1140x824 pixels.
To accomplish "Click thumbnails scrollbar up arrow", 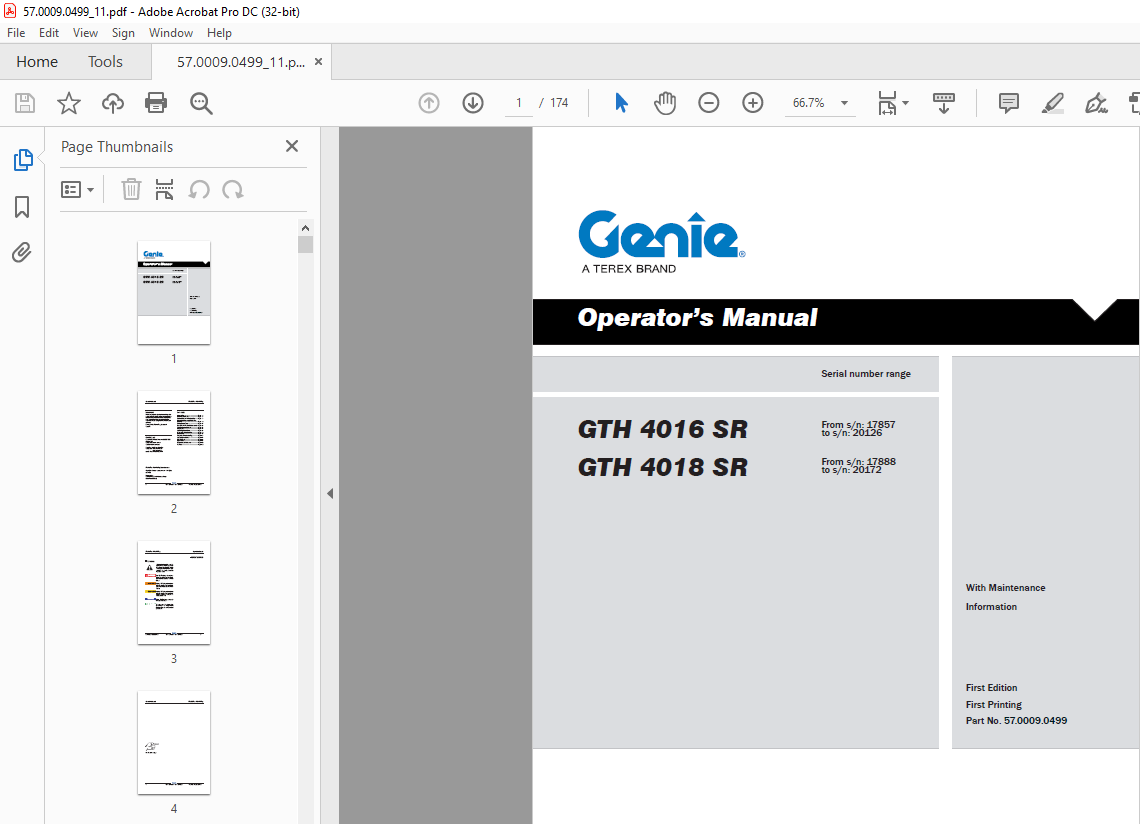I will coord(305,228).
